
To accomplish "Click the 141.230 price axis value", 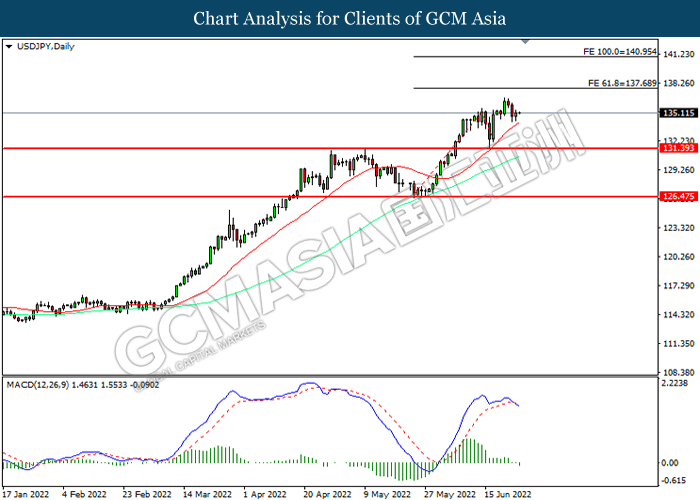I will [679, 54].
